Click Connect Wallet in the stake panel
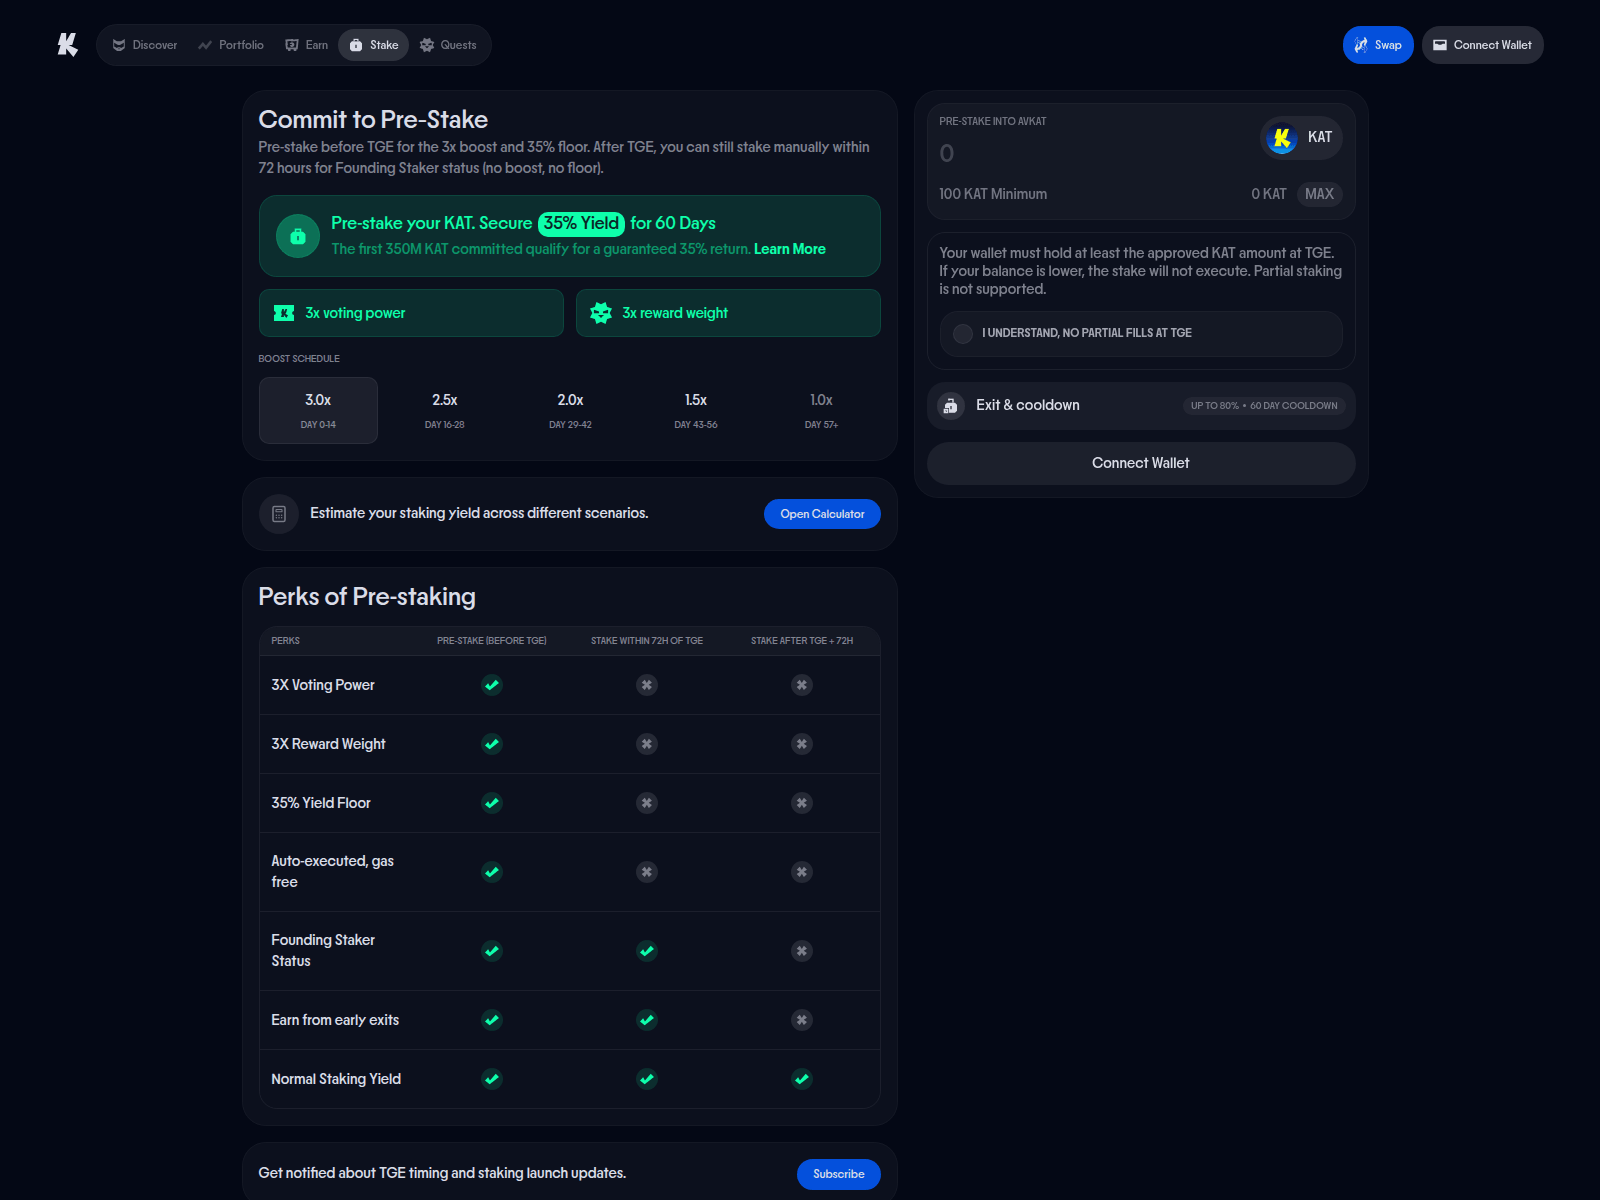Viewport: 1600px width, 1200px height. pos(1141,463)
